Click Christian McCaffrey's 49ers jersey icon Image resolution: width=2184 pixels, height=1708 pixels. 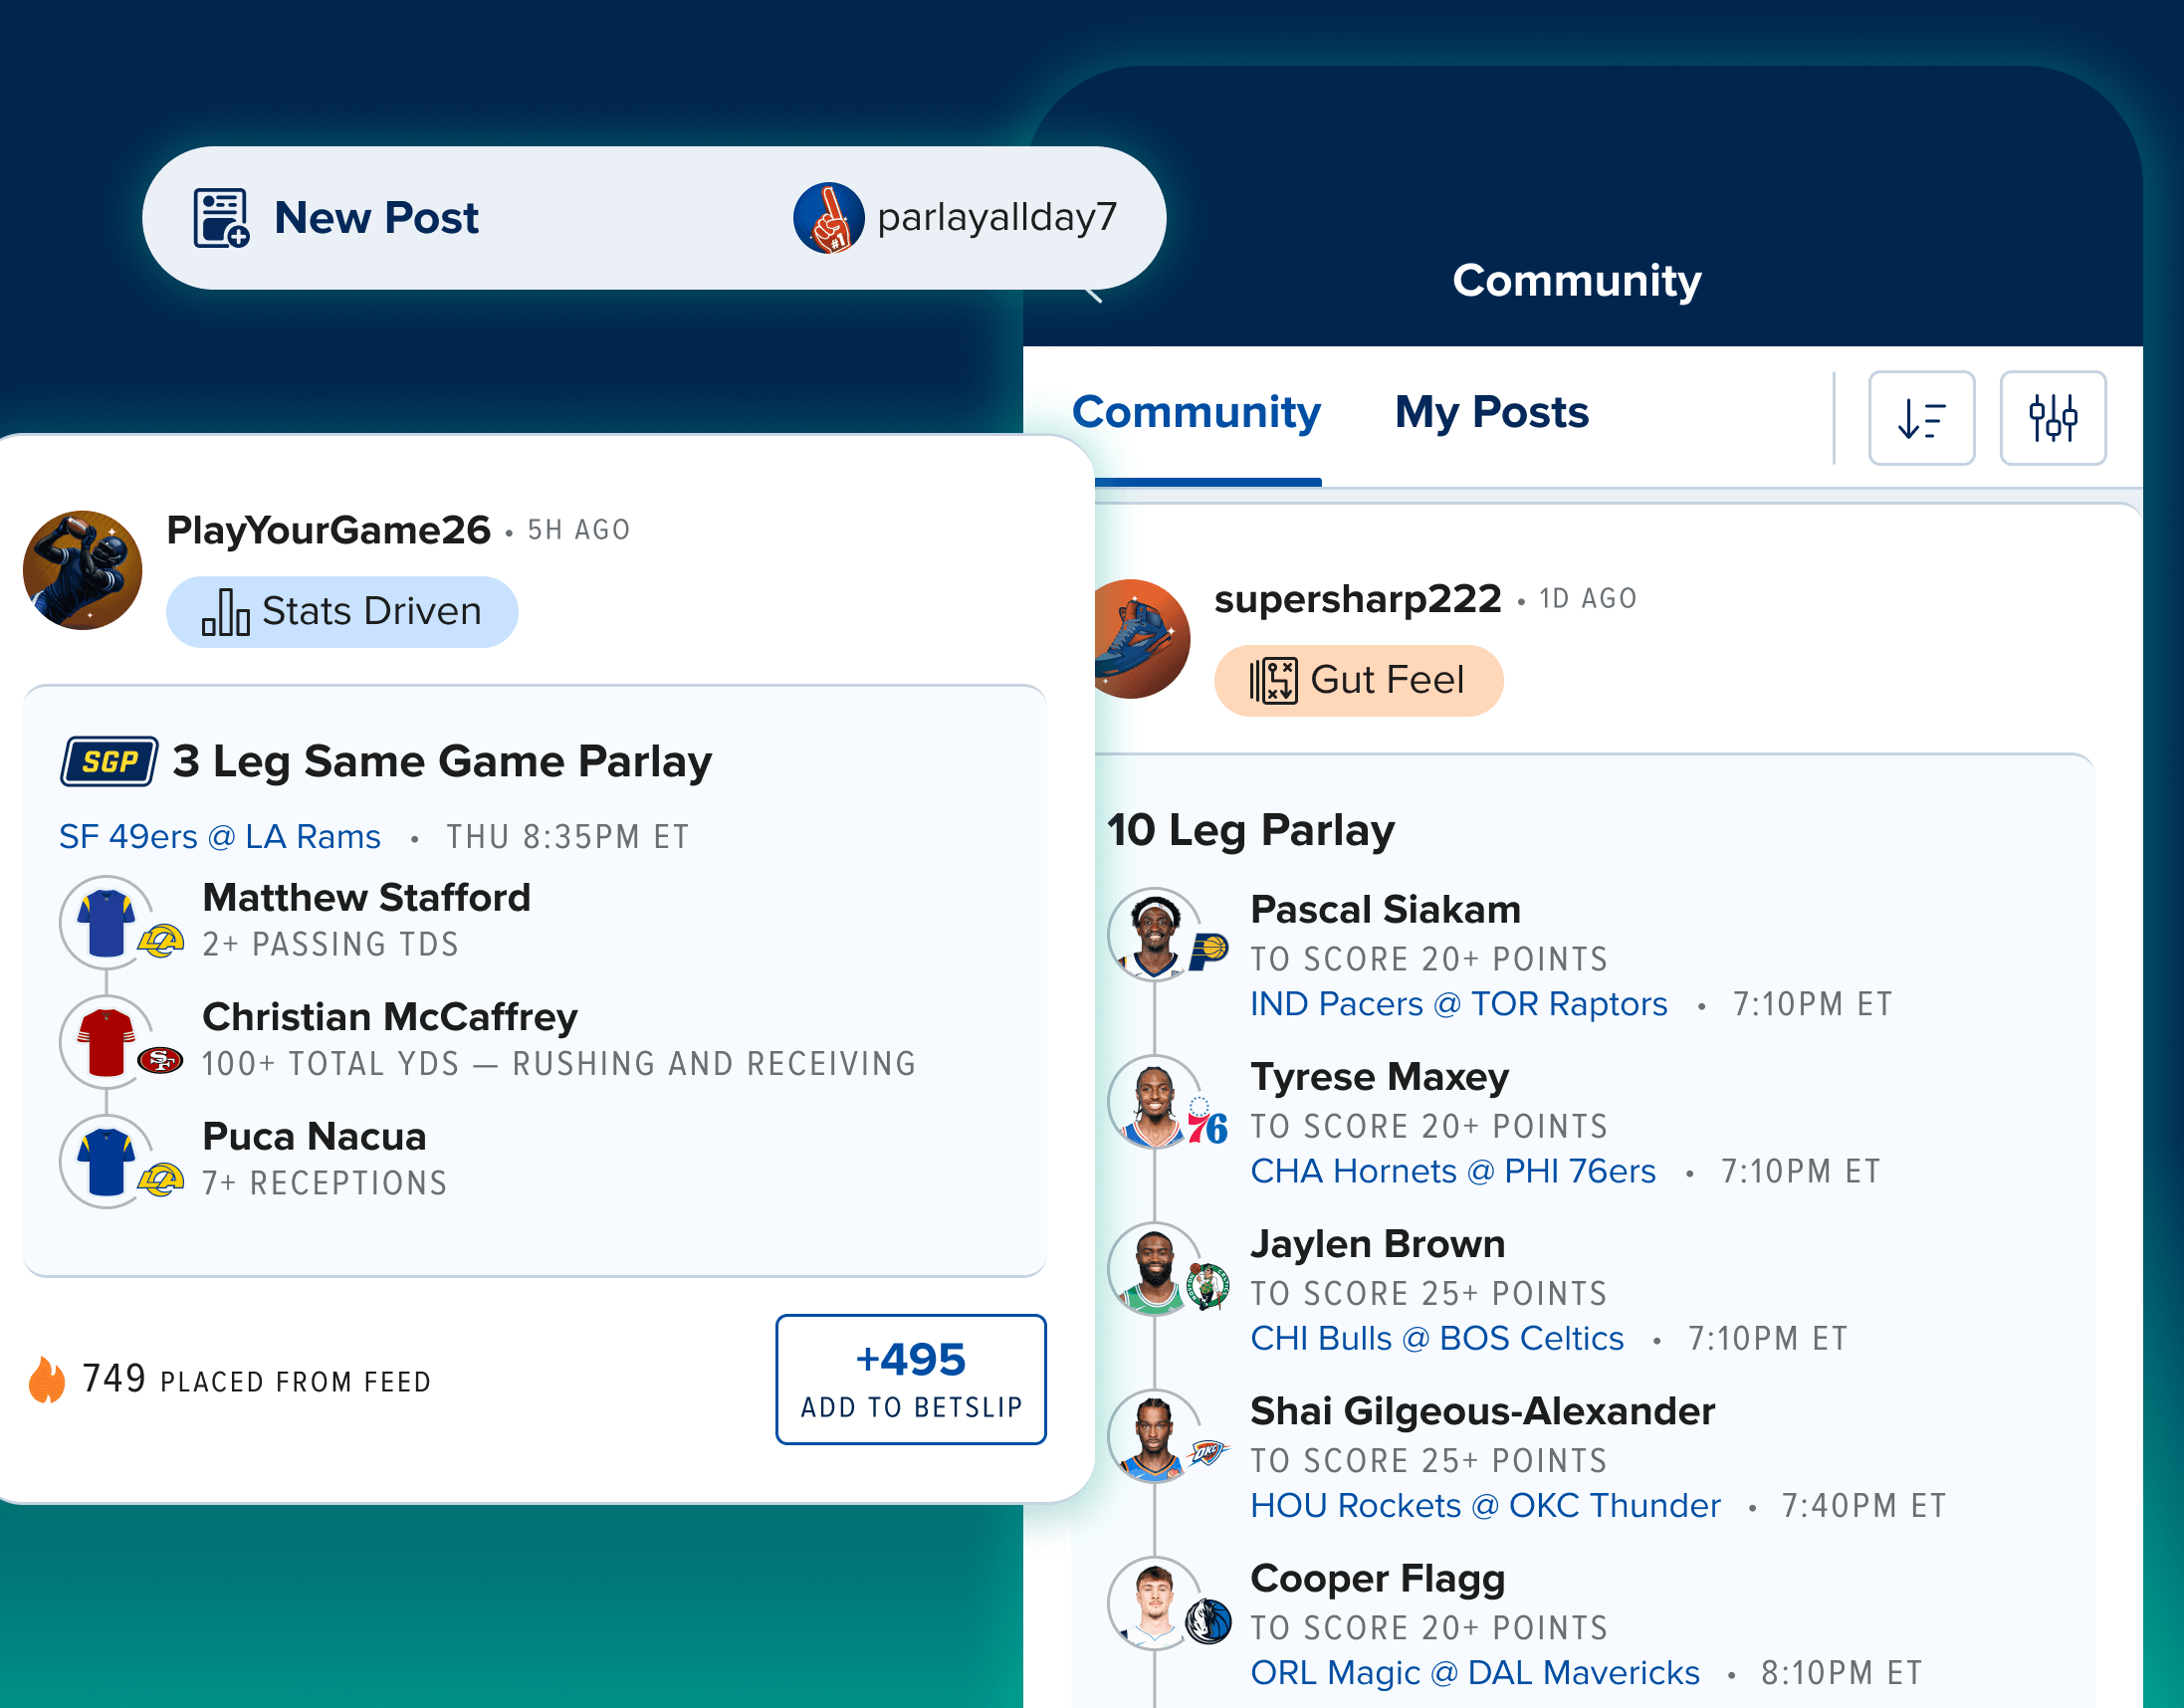106,1042
